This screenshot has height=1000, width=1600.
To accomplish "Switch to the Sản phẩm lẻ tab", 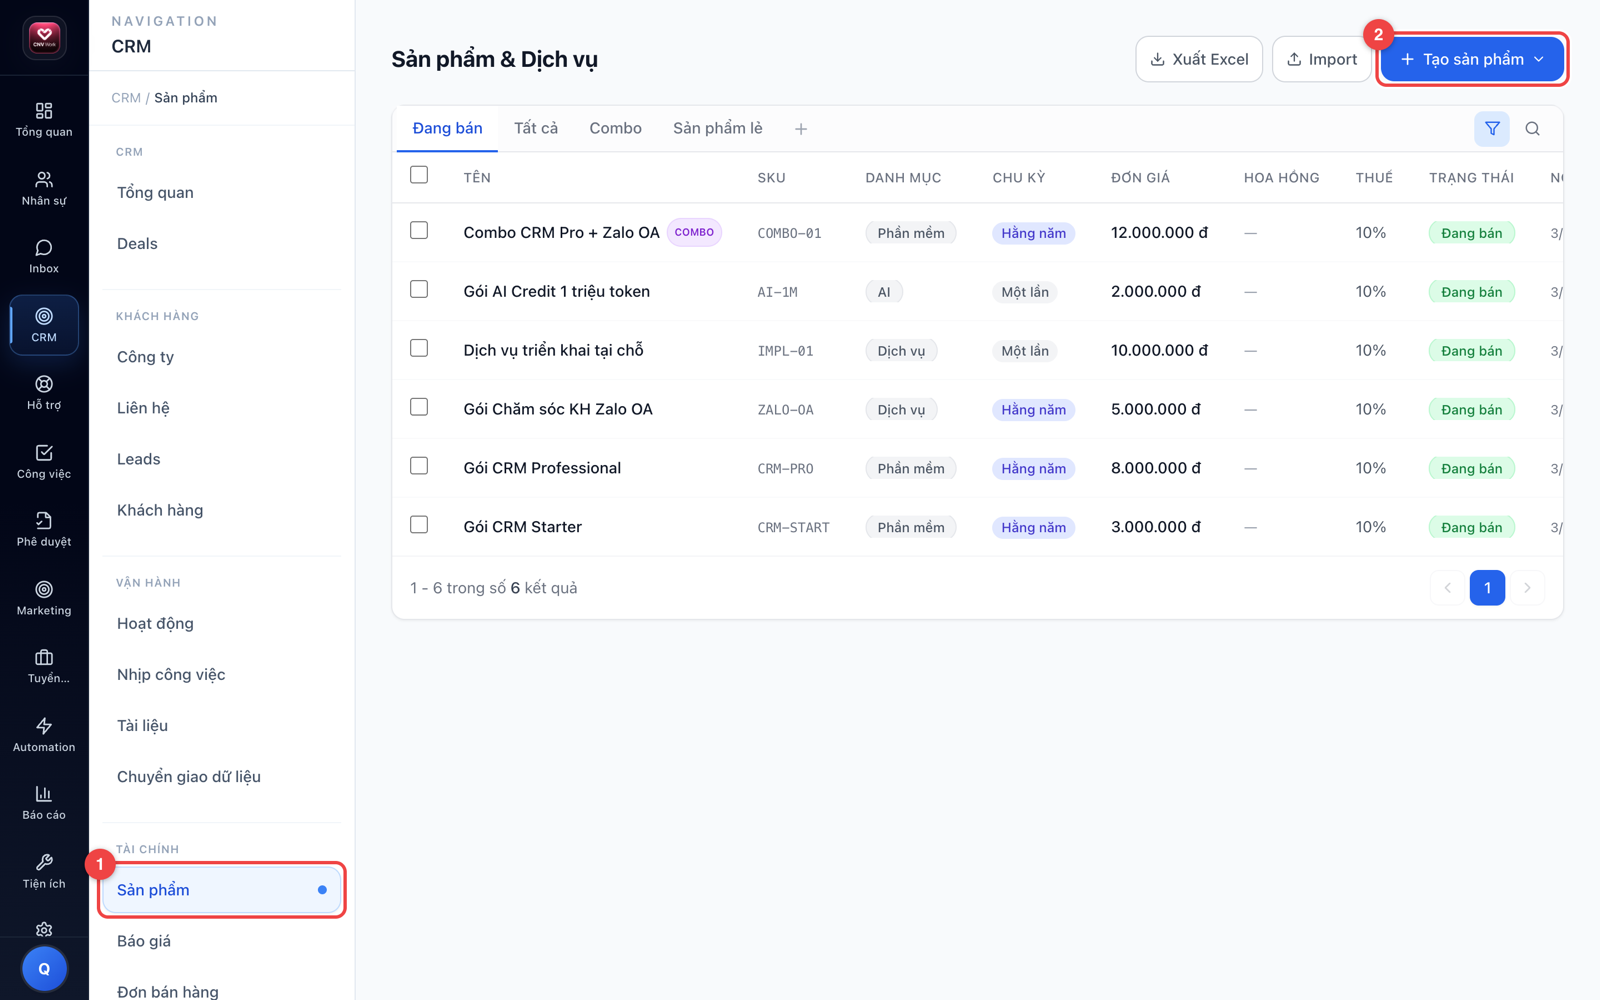I will pyautogui.click(x=718, y=128).
